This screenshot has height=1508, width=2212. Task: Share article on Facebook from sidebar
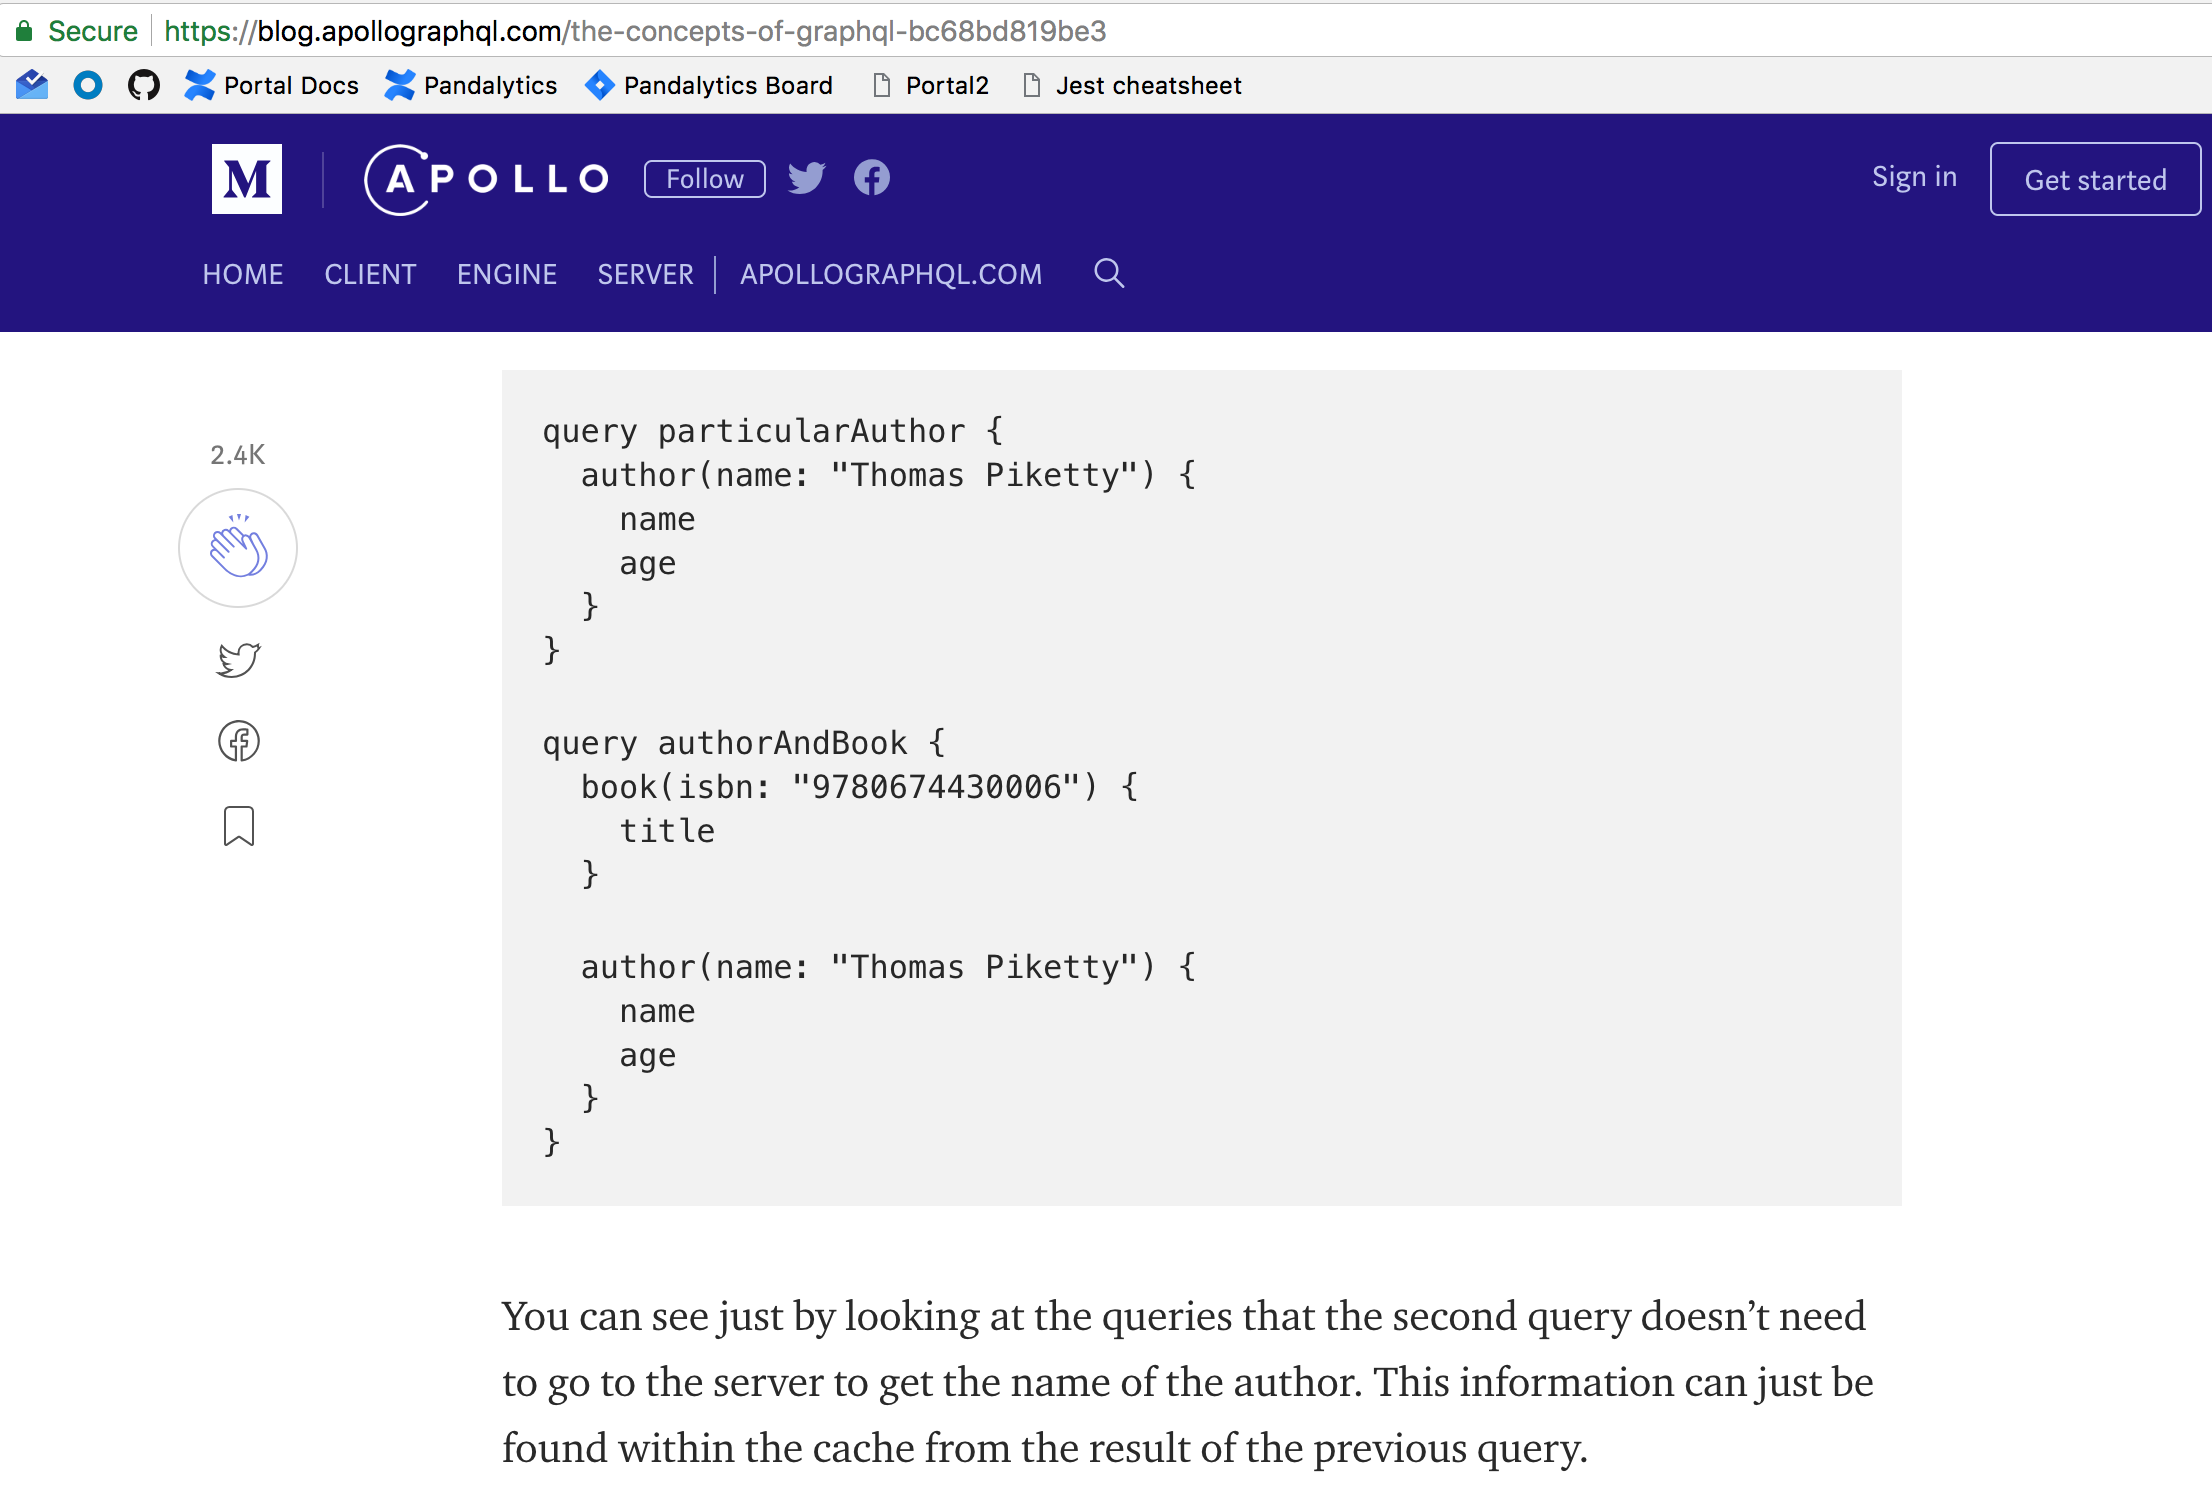(x=238, y=741)
